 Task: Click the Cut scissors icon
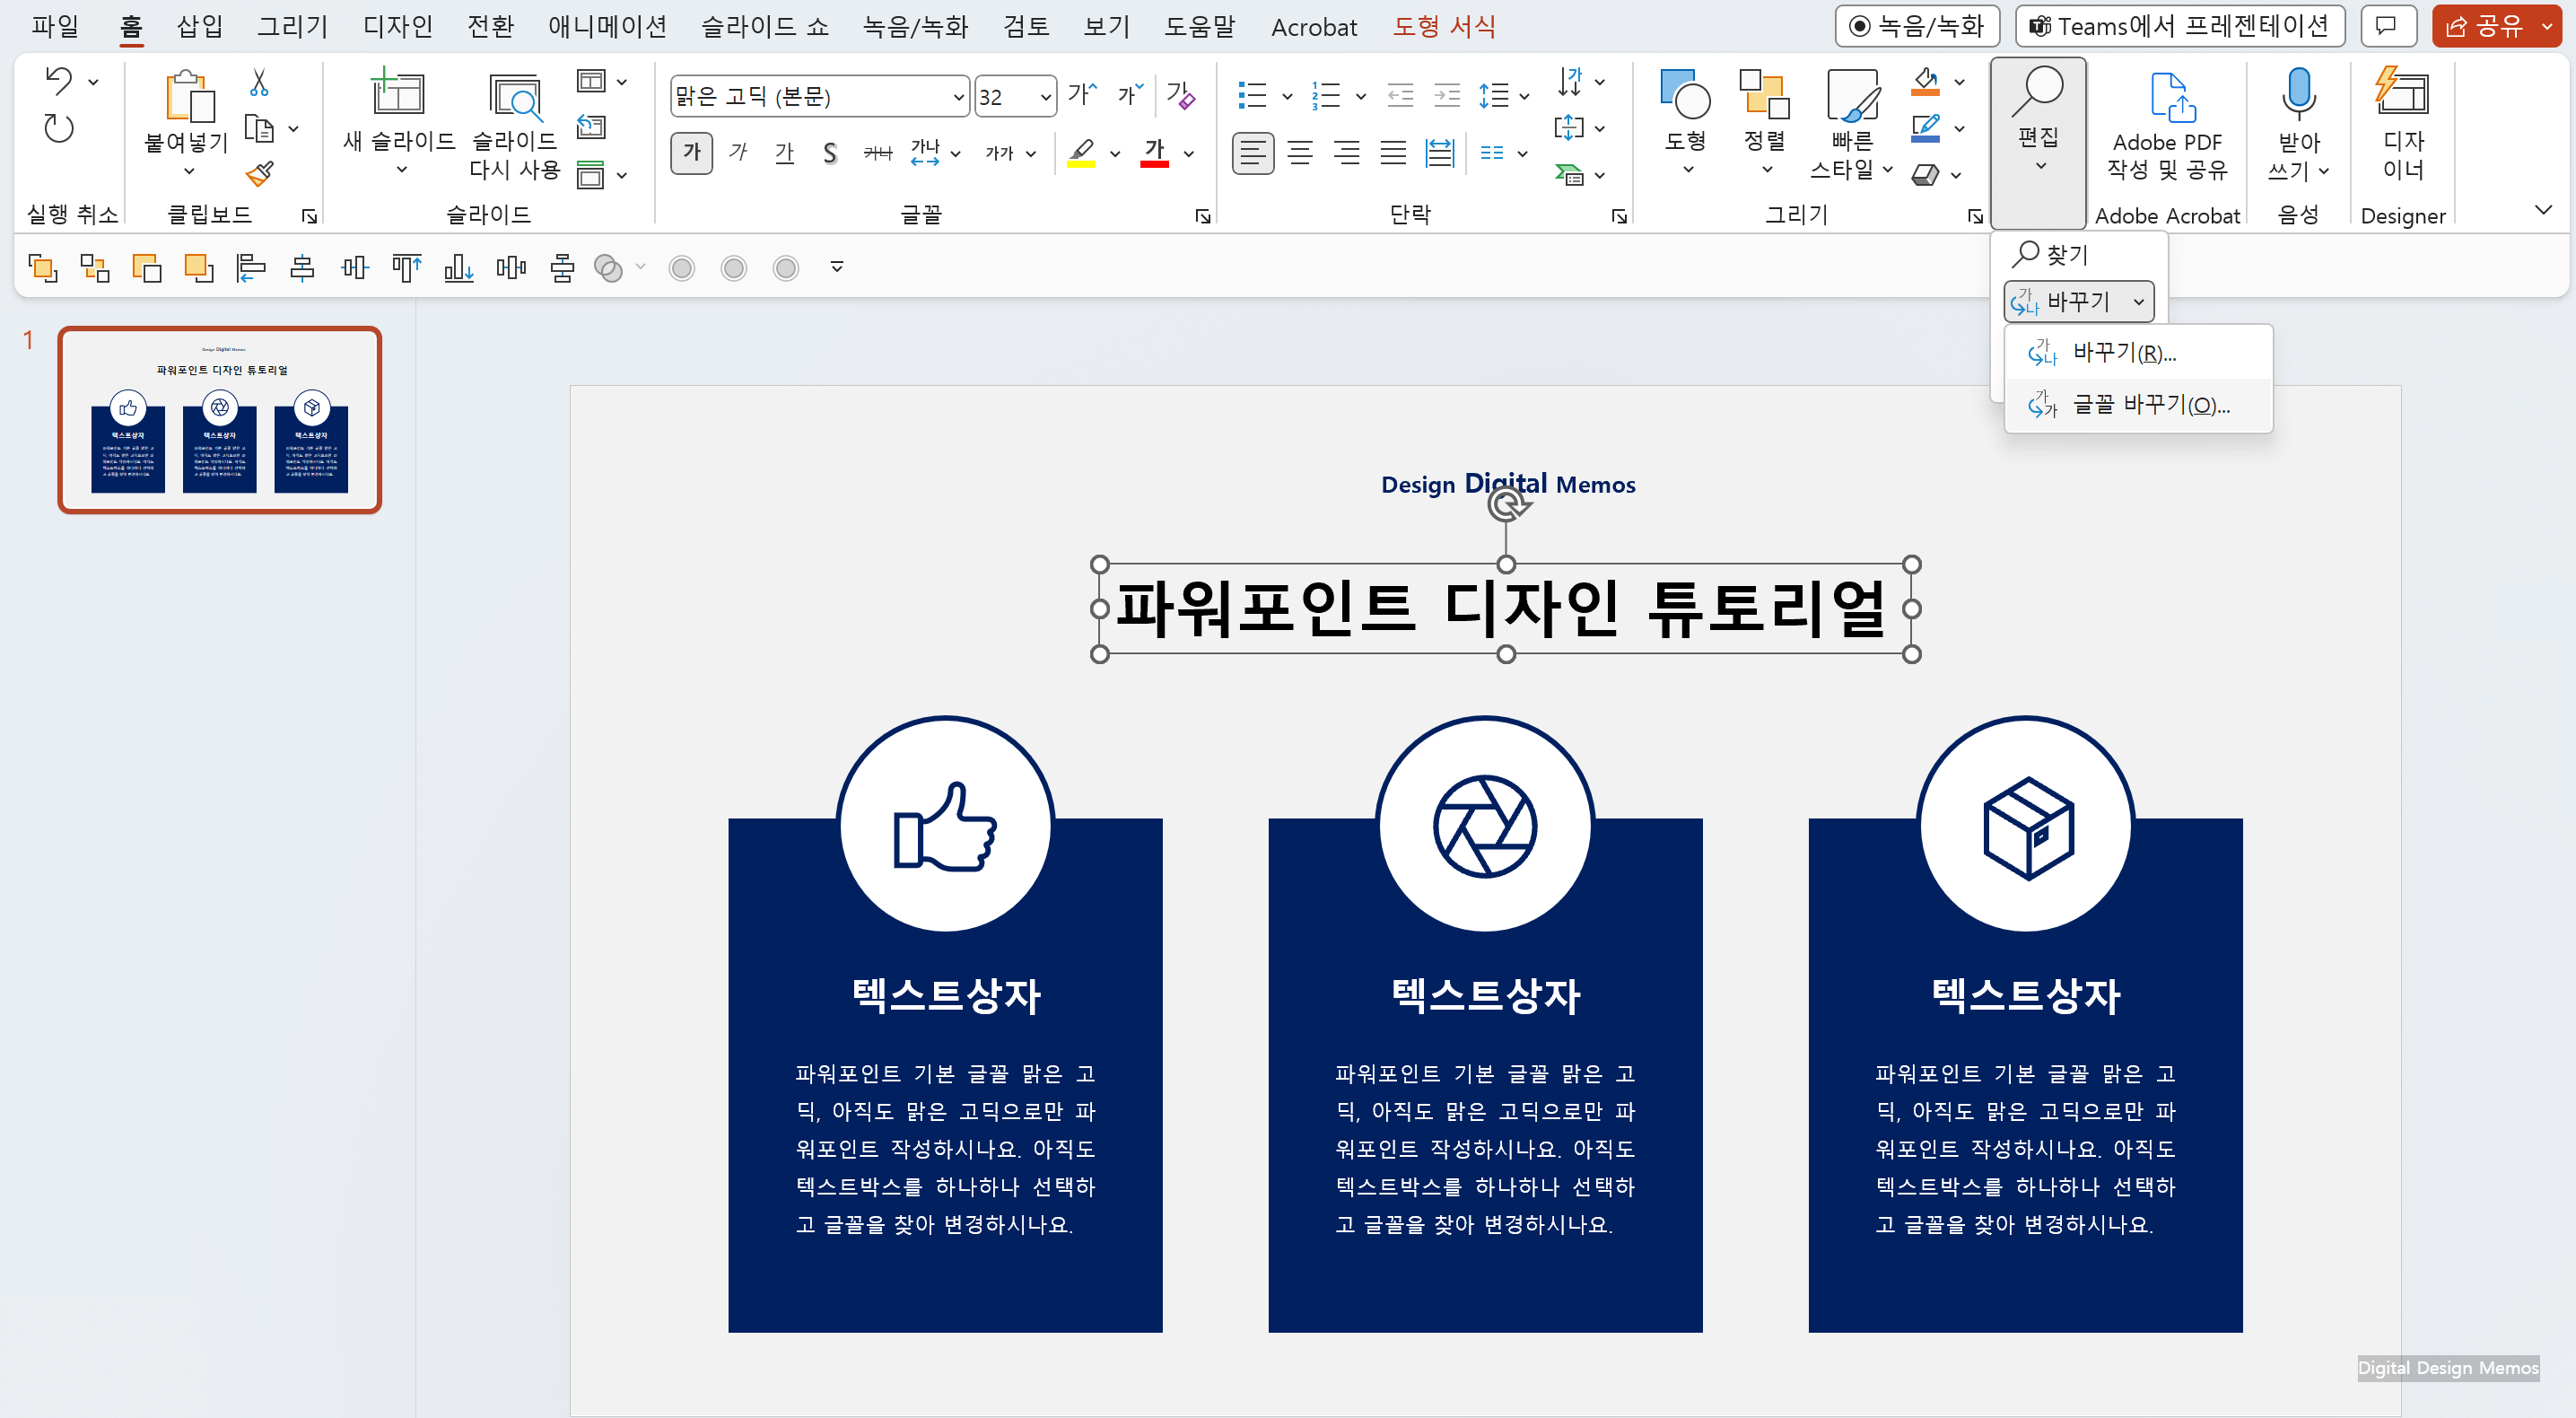click(259, 82)
